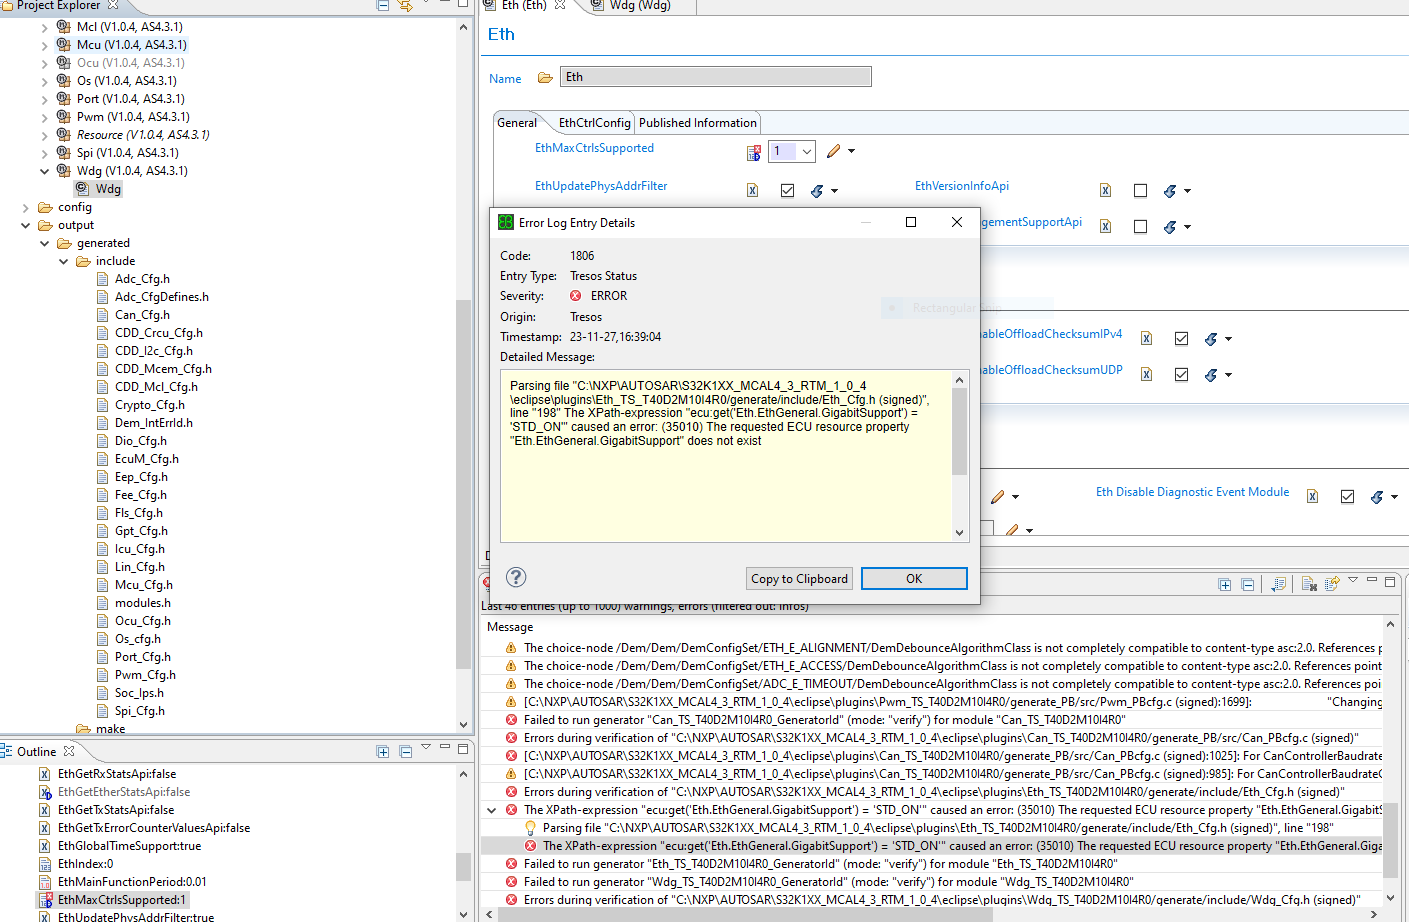
Task: Enable the EthVersionInfoApi checkbox
Action: [1140, 190]
